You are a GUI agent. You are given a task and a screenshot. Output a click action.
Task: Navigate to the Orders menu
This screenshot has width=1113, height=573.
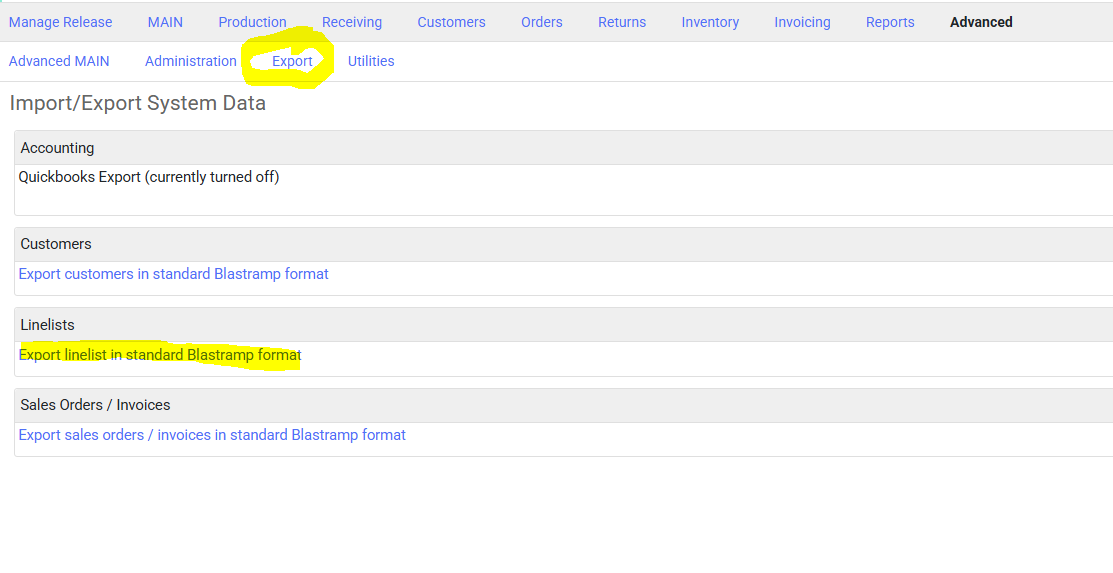point(542,22)
